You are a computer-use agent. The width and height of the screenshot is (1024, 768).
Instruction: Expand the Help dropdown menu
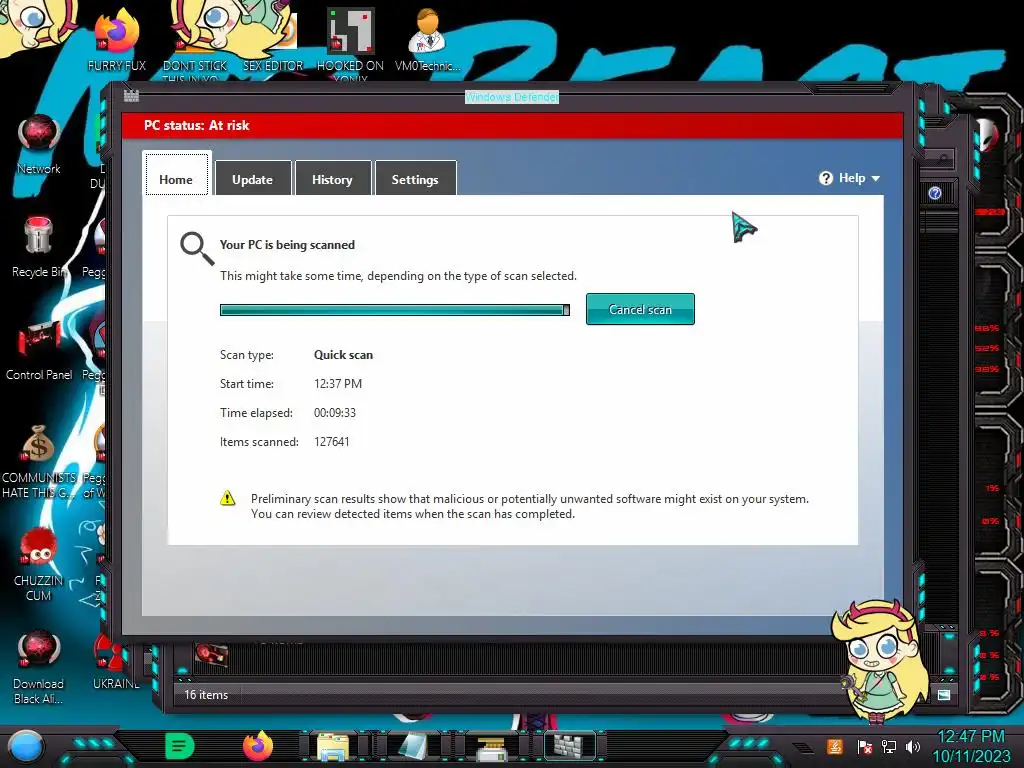[850, 178]
